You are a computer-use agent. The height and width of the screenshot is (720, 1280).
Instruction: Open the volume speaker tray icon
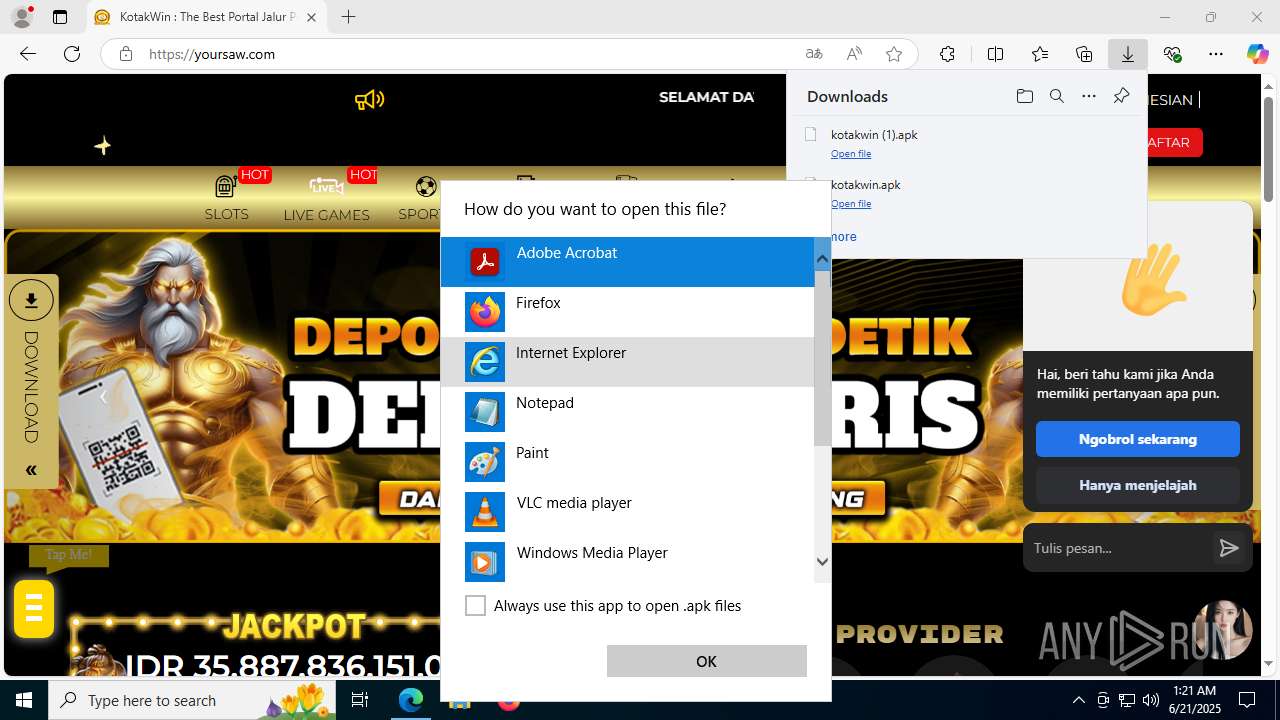pyautogui.click(x=1150, y=700)
